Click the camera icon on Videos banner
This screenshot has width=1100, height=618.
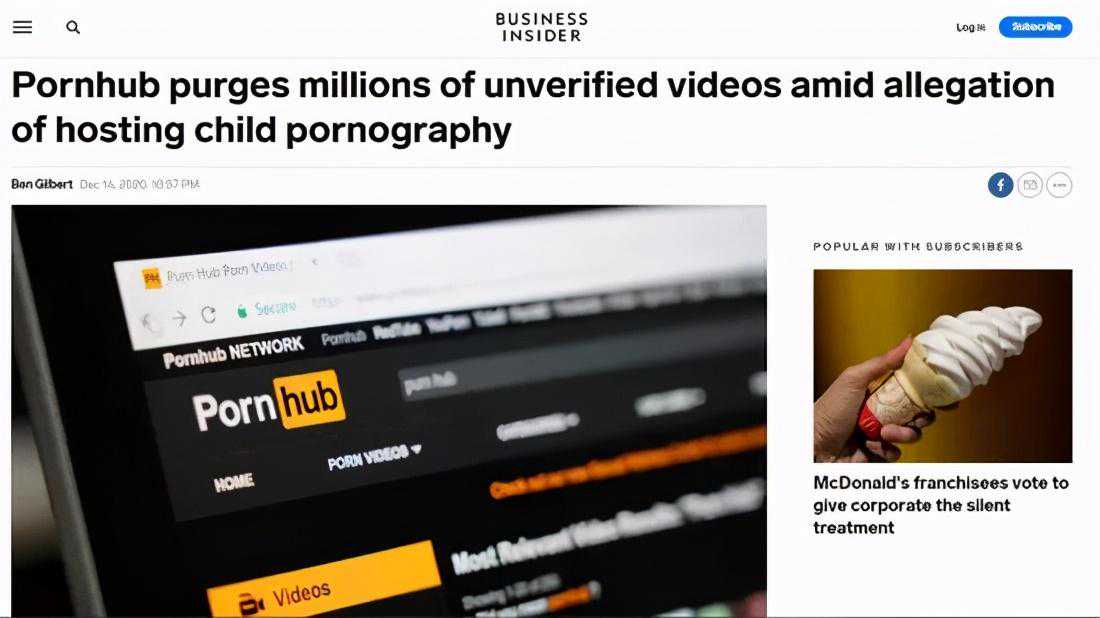click(x=250, y=604)
